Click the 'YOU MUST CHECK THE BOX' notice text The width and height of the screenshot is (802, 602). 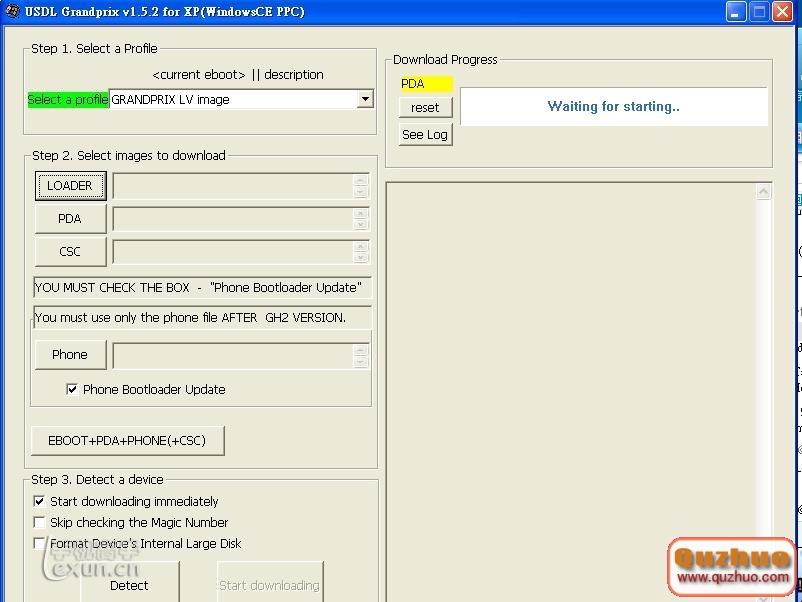point(198,287)
